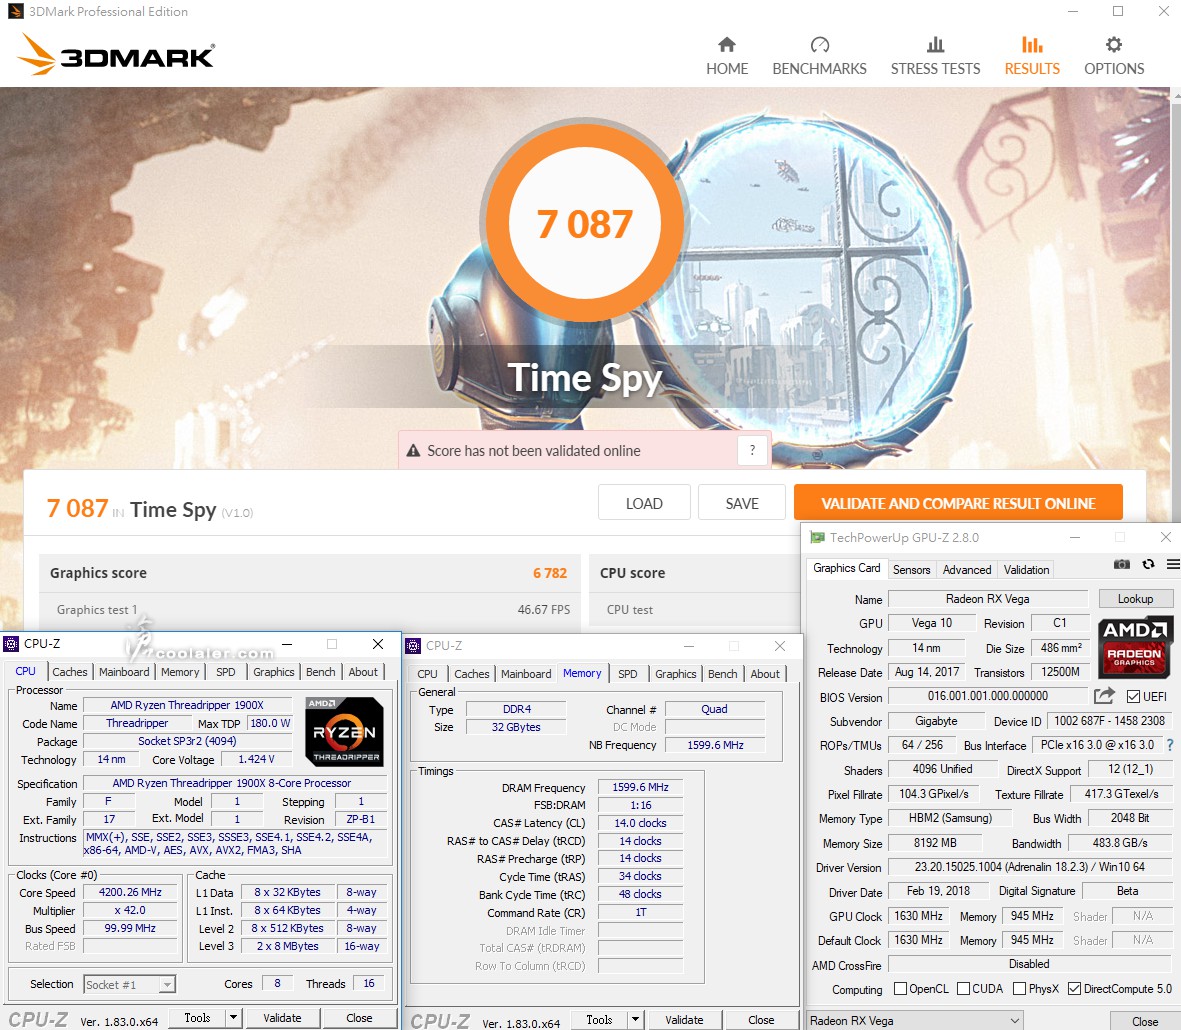Open the Sensors tab in GPU-Z
Image resolution: width=1181 pixels, height=1030 pixels.
point(911,570)
